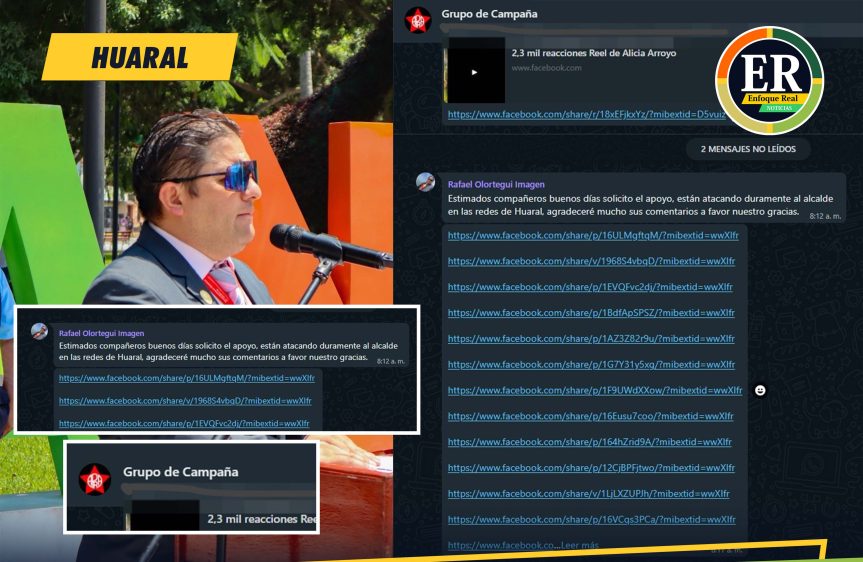The image size is (863, 562).
Task: Click the small profile avatar in the white-bordered inset message
Action: tap(39, 331)
